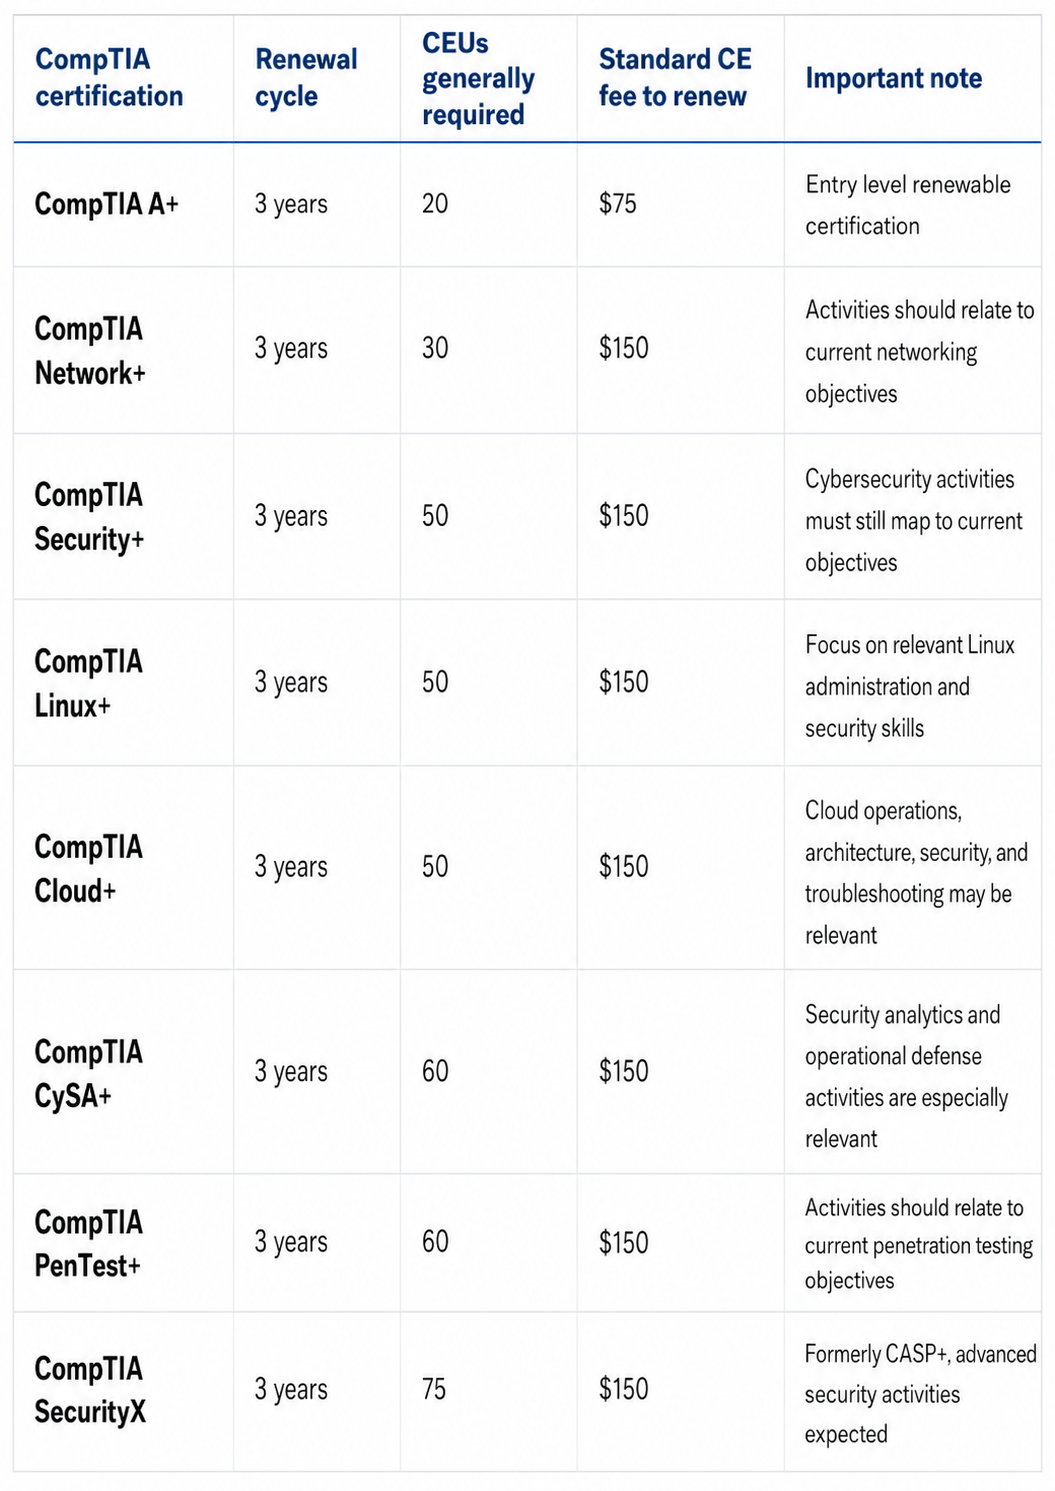Select the CEUs generally required header
The image size is (1055, 1491).
point(478,78)
